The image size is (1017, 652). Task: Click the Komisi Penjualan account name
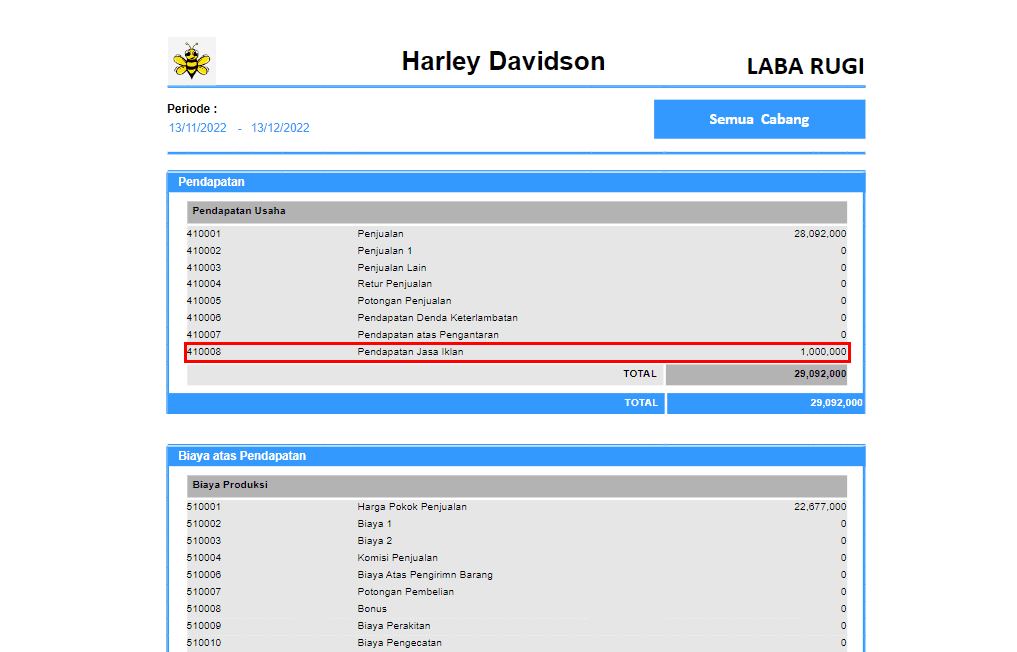(x=398, y=558)
